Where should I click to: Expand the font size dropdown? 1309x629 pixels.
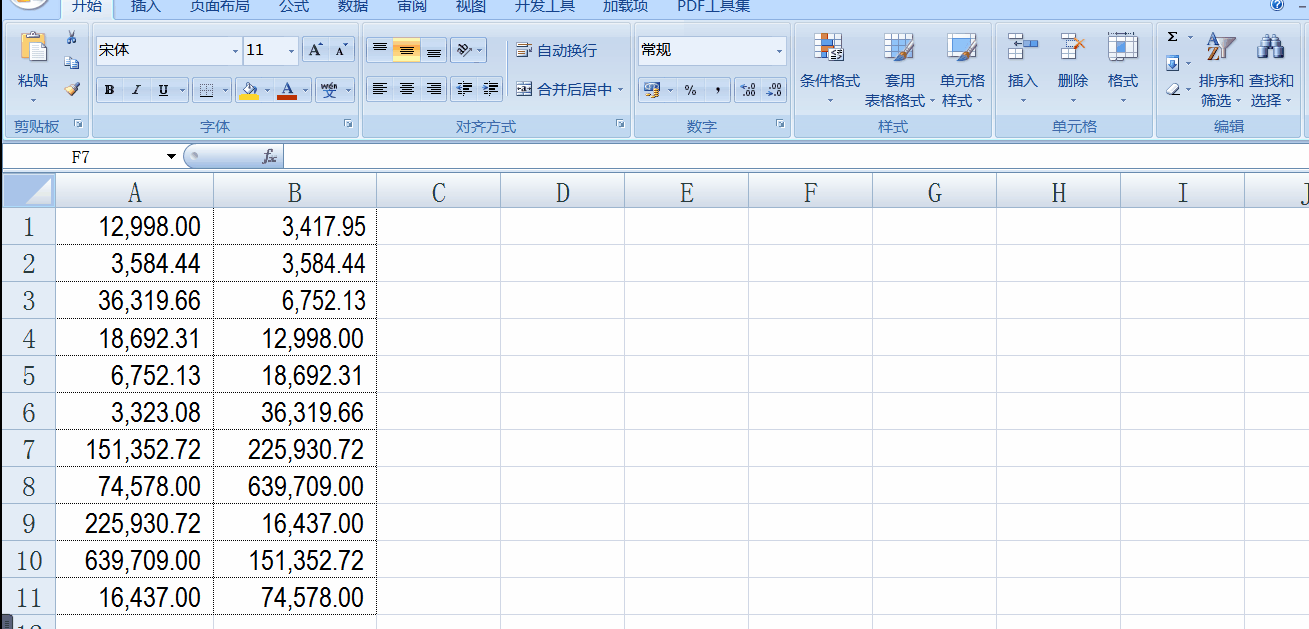(291, 50)
